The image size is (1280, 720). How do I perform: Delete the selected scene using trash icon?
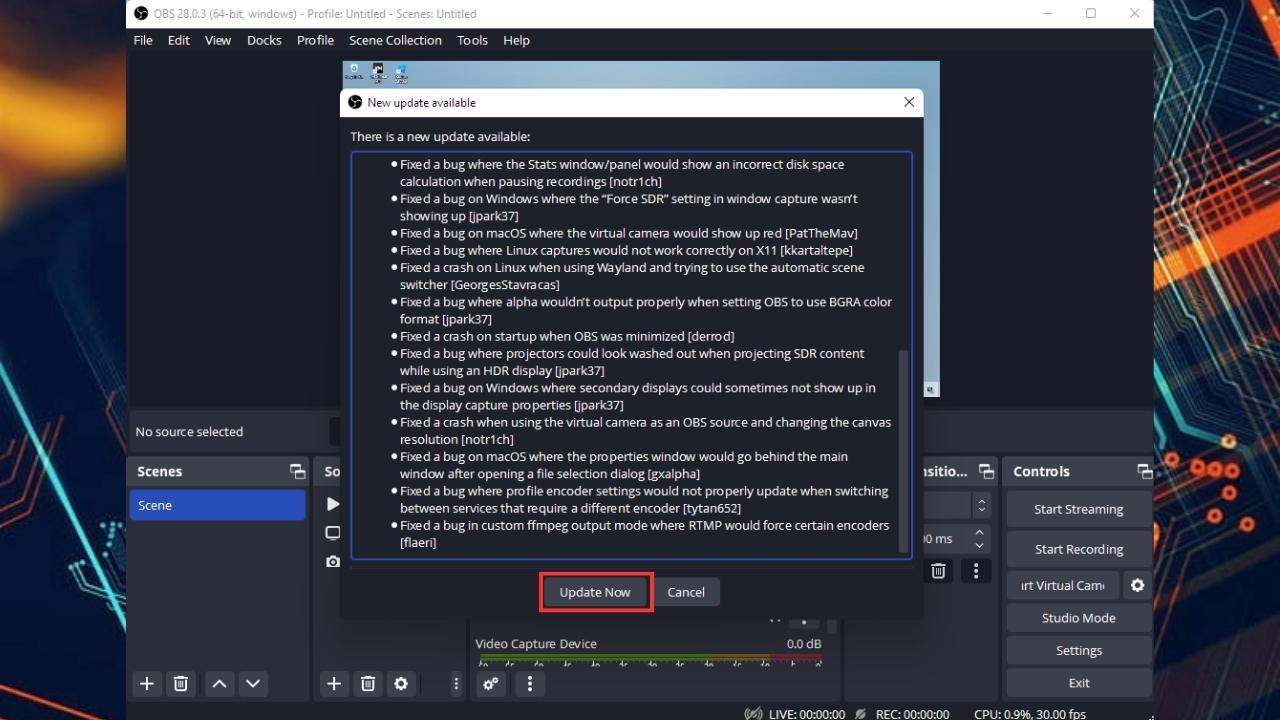pyautogui.click(x=180, y=683)
